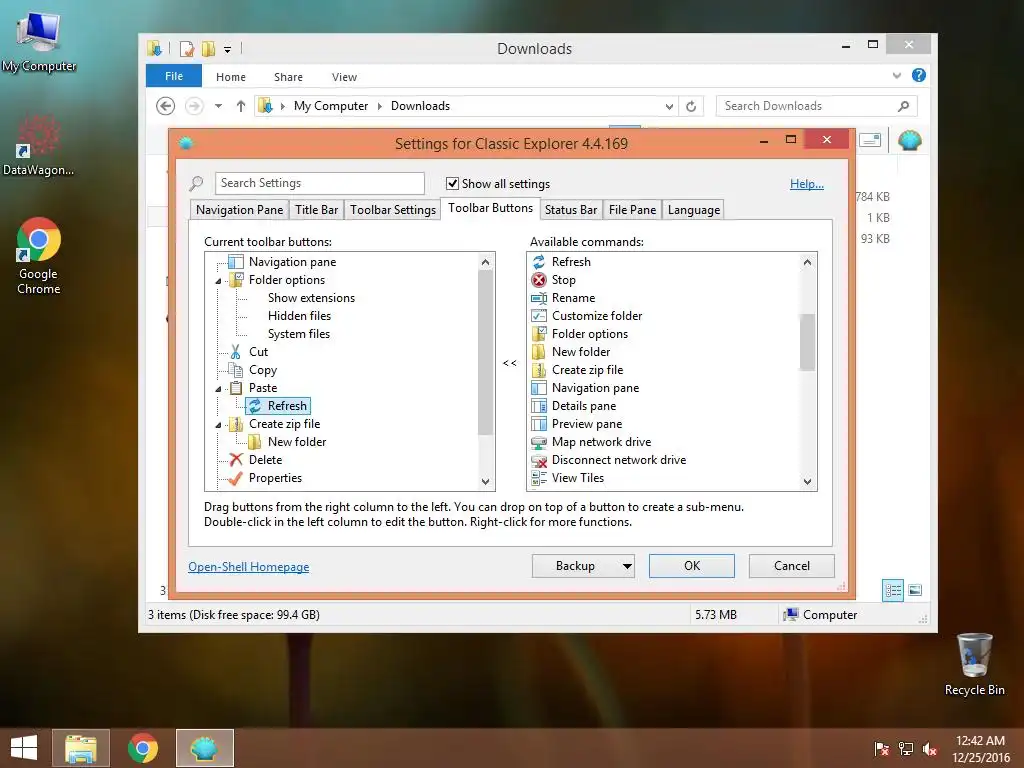Click the << move-left button
Screen dimensions: 1024x768
[509, 363]
